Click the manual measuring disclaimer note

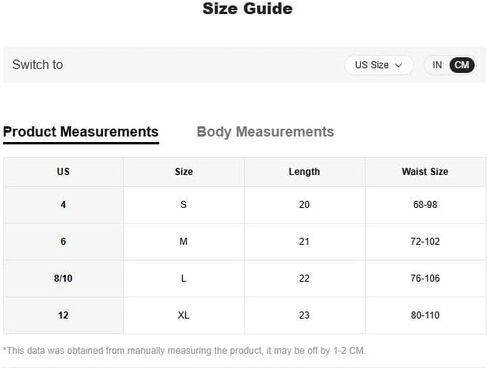[184, 351]
